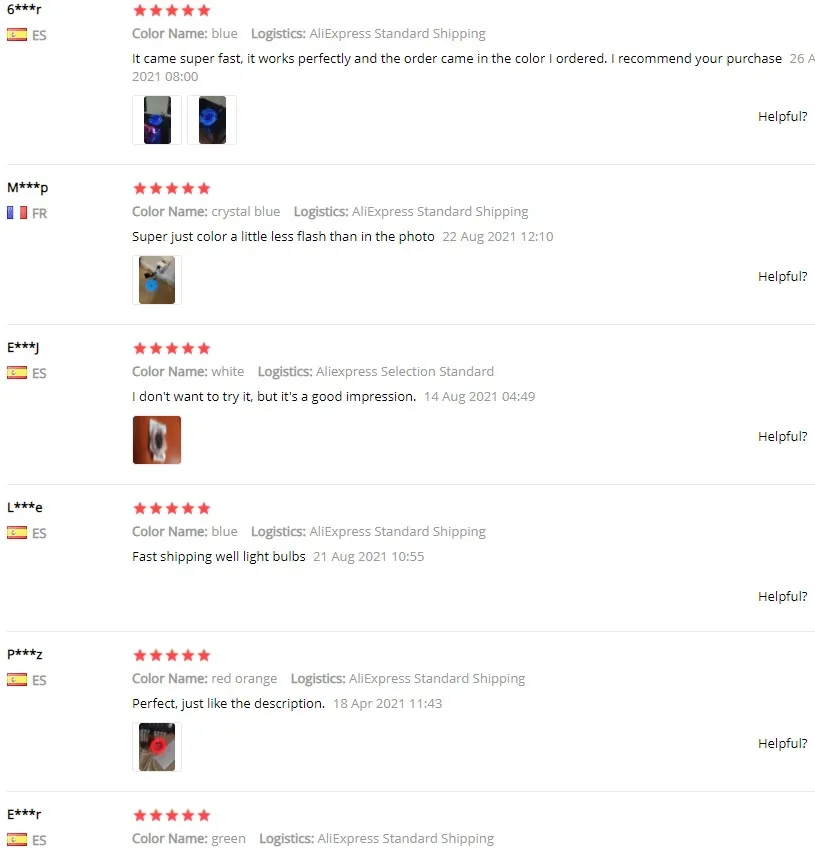Click the France flag beside M***p
Viewport: 815px width, 851px height.
17,213
